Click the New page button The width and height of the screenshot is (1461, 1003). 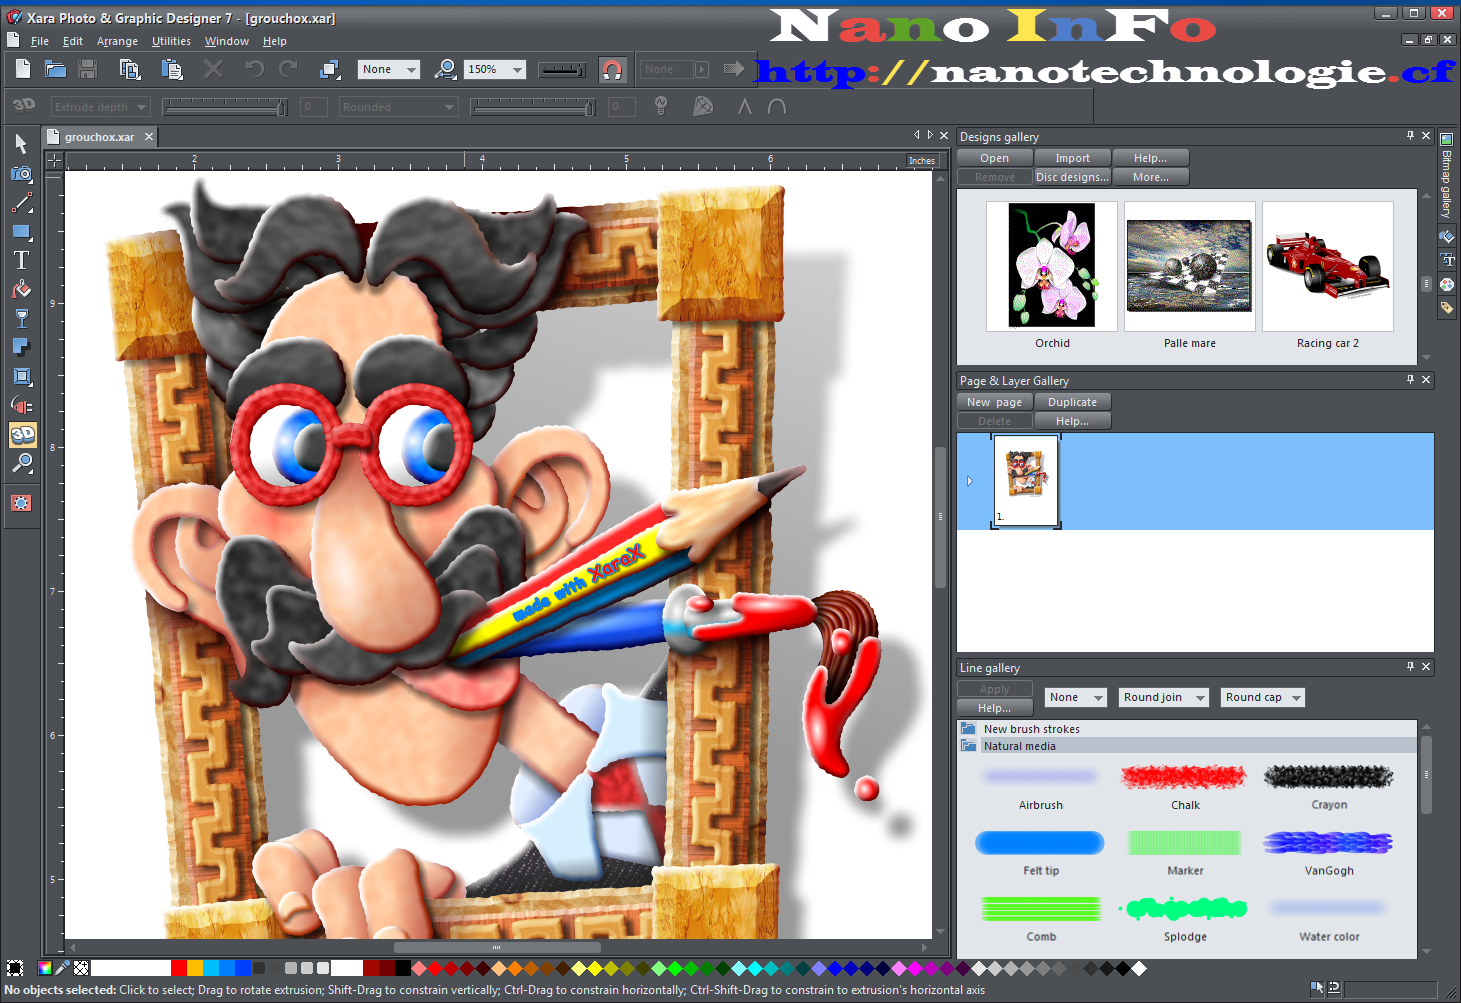[x=994, y=402]
